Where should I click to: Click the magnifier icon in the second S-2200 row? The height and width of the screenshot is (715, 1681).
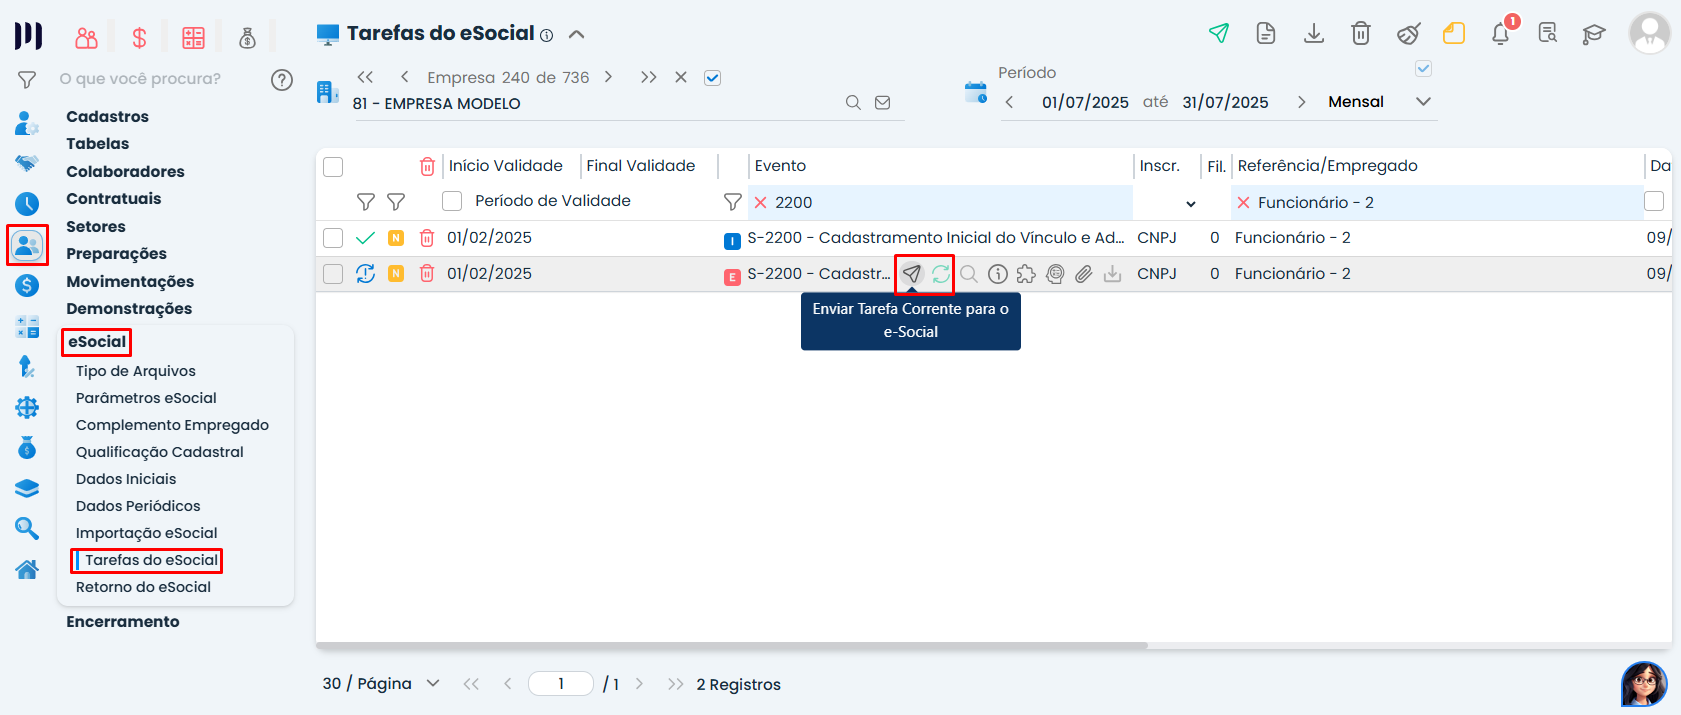[968, 274]
